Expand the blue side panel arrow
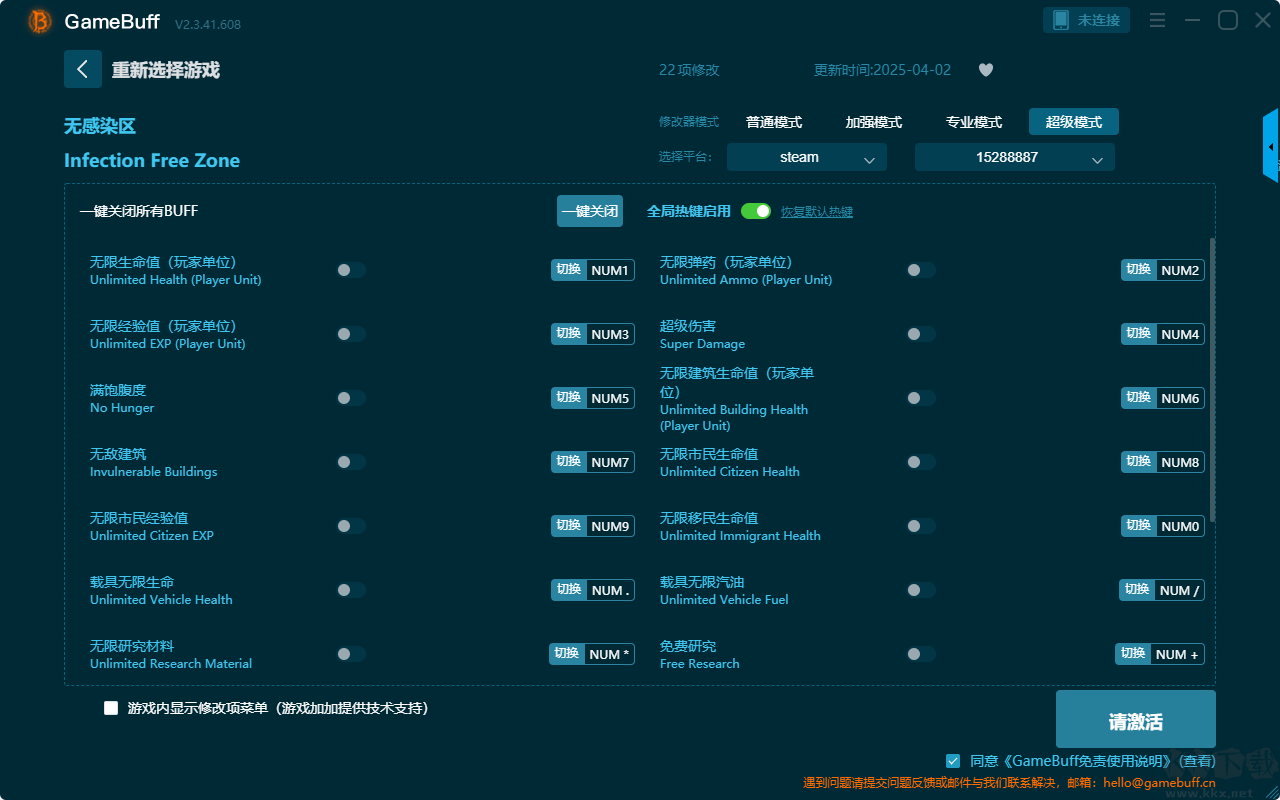This screenshot has height=800, width=1280. point(1271,146)
